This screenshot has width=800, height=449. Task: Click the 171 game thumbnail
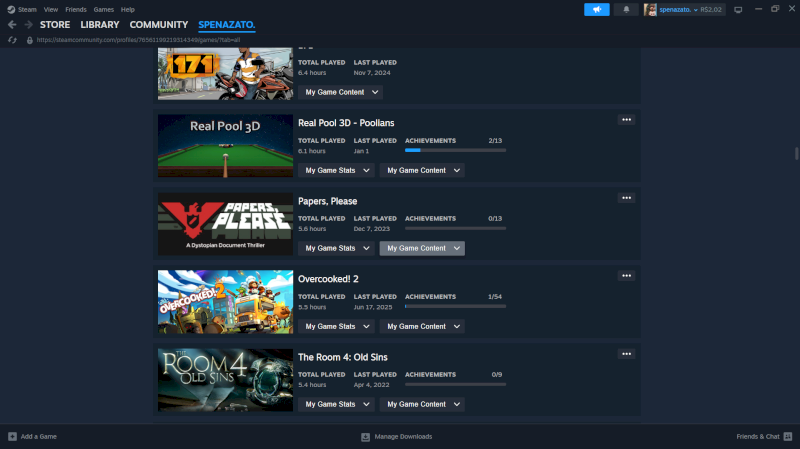coord(226,73)
